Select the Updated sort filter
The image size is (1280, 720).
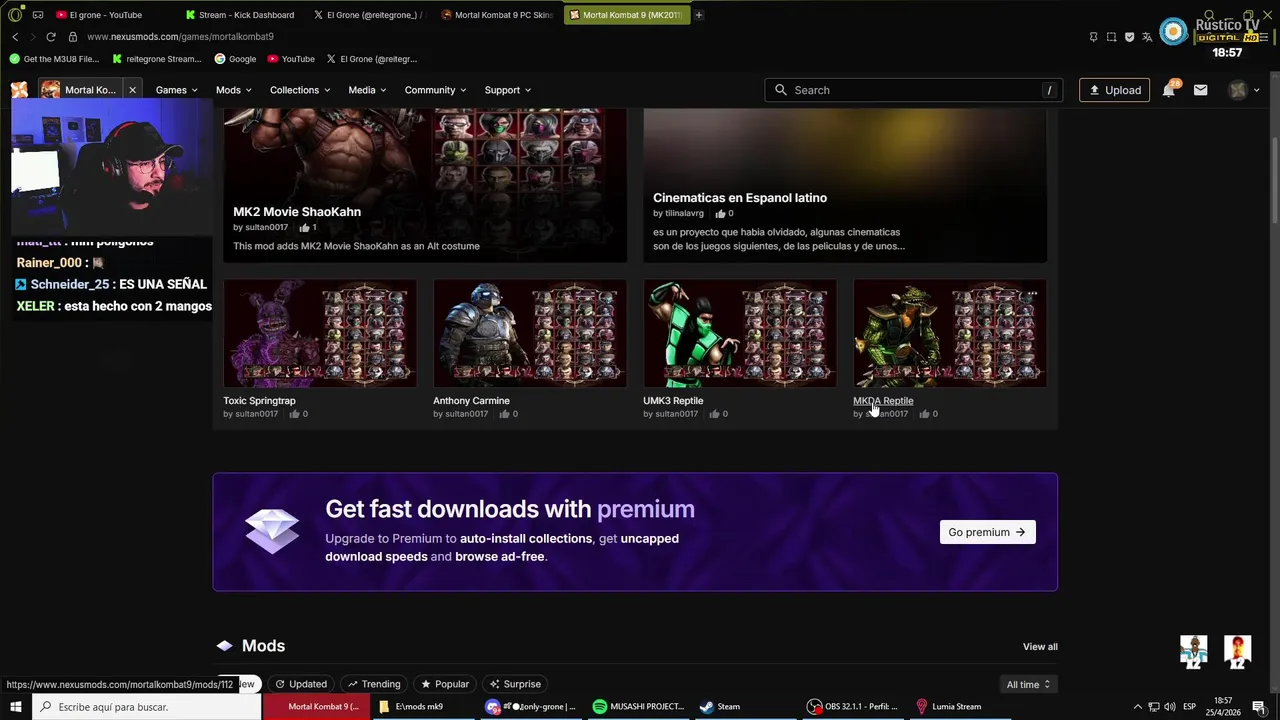click(x=301, y=684)
